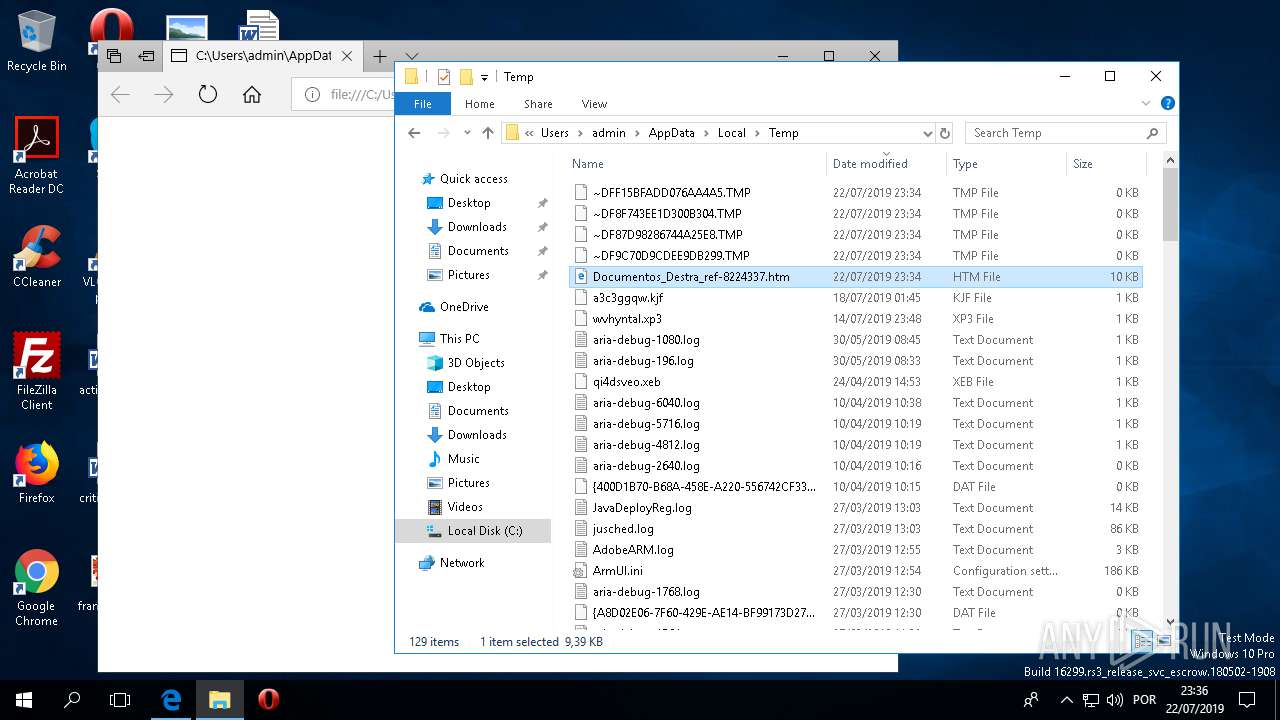Open Edge from the taskbar
The height and width of the screenshot is (720, 1280).
pyautogui.click(x=171, y=700)
